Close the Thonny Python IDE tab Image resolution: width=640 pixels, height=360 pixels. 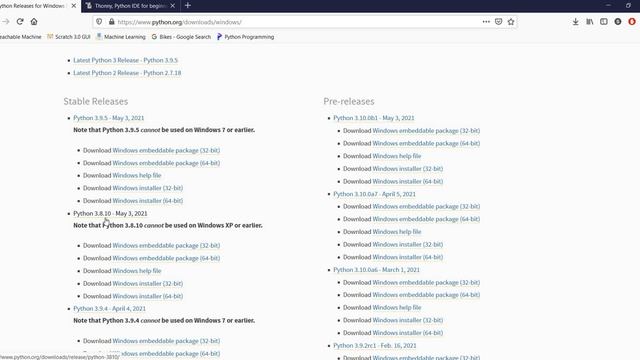click(x=173, y=6)
